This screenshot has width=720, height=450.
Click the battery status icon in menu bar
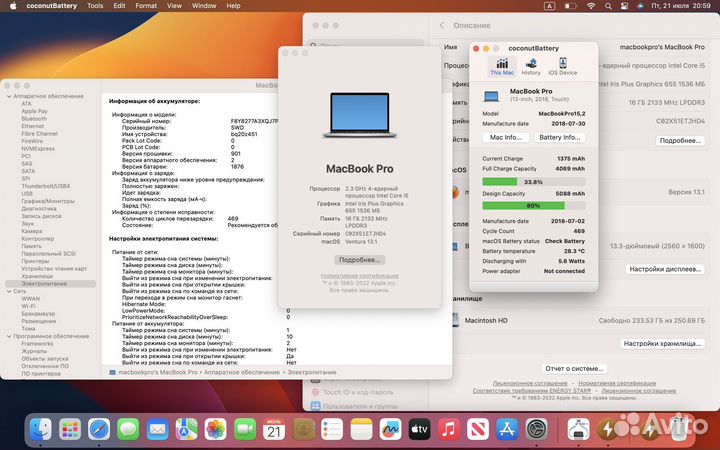click(x=570, y=6)
